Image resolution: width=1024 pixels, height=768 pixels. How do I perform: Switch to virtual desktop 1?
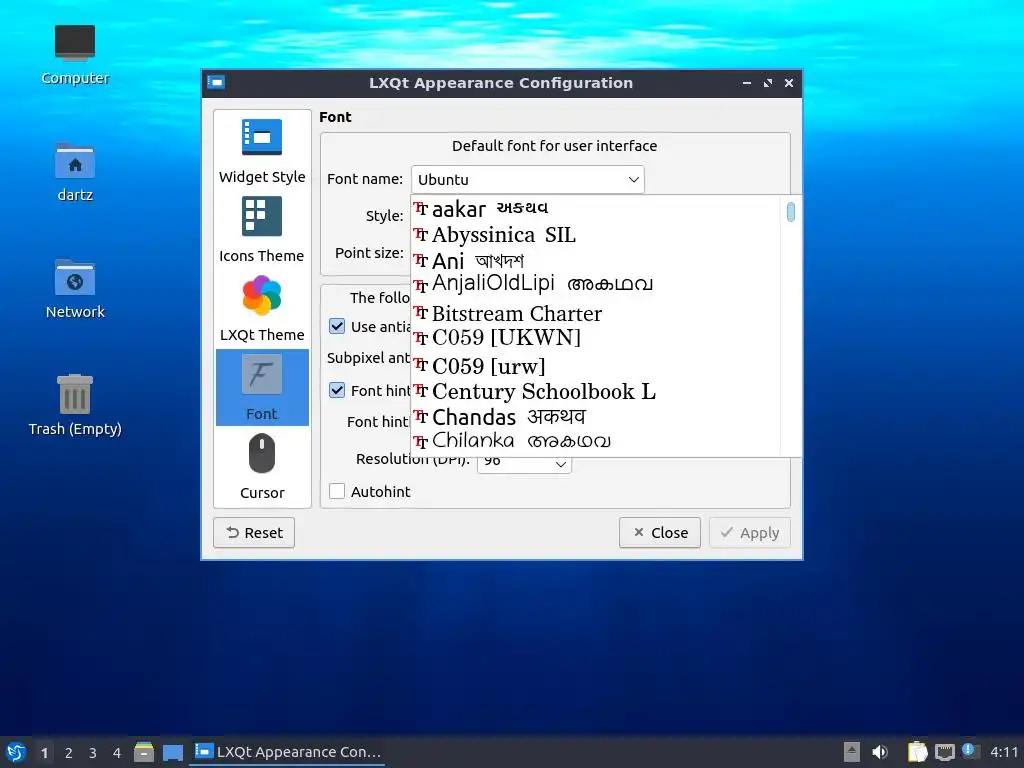tap(44, 753)
